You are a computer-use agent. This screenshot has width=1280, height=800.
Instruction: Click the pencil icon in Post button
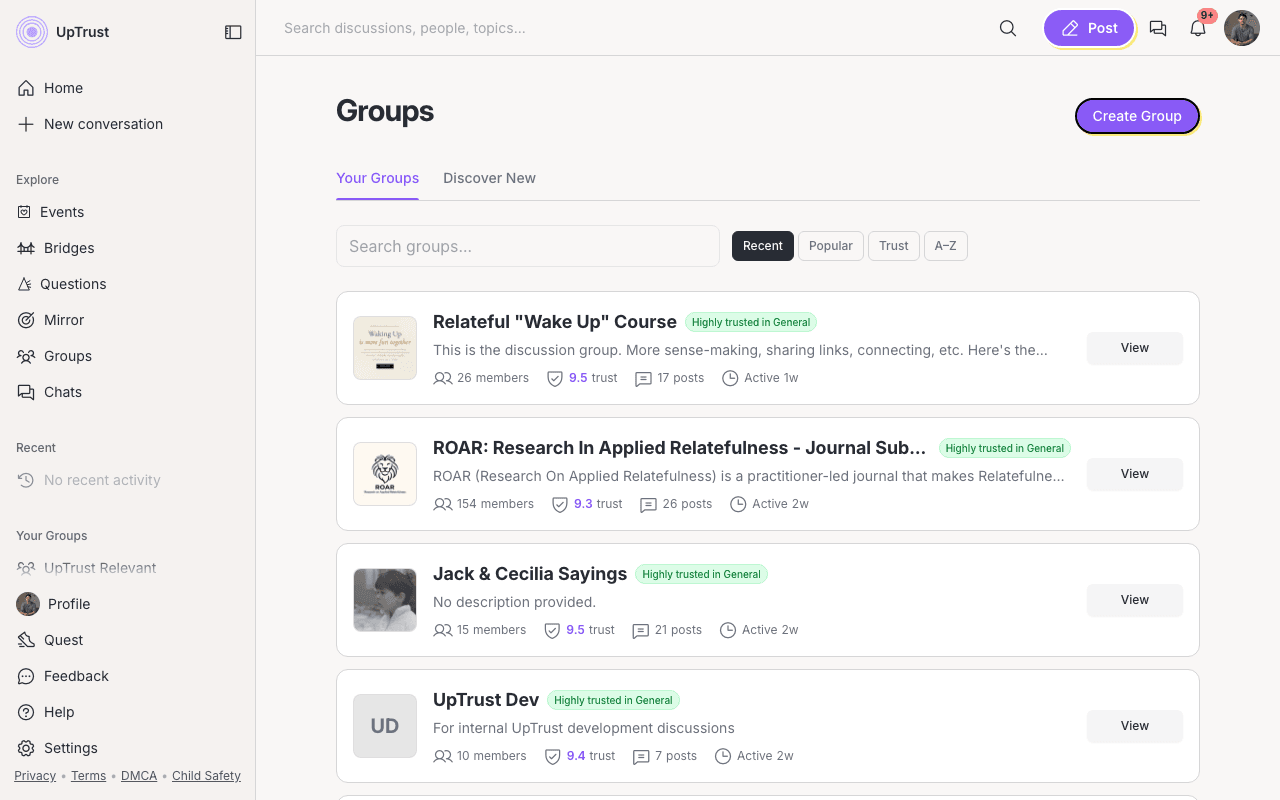1070,28
